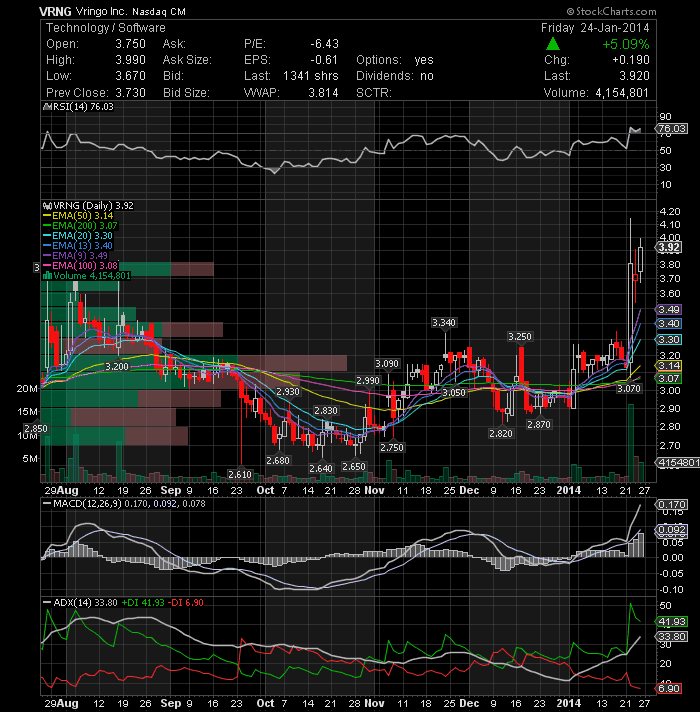
Task: Click the Vringo Inc. company name
Action: (103, 11)
